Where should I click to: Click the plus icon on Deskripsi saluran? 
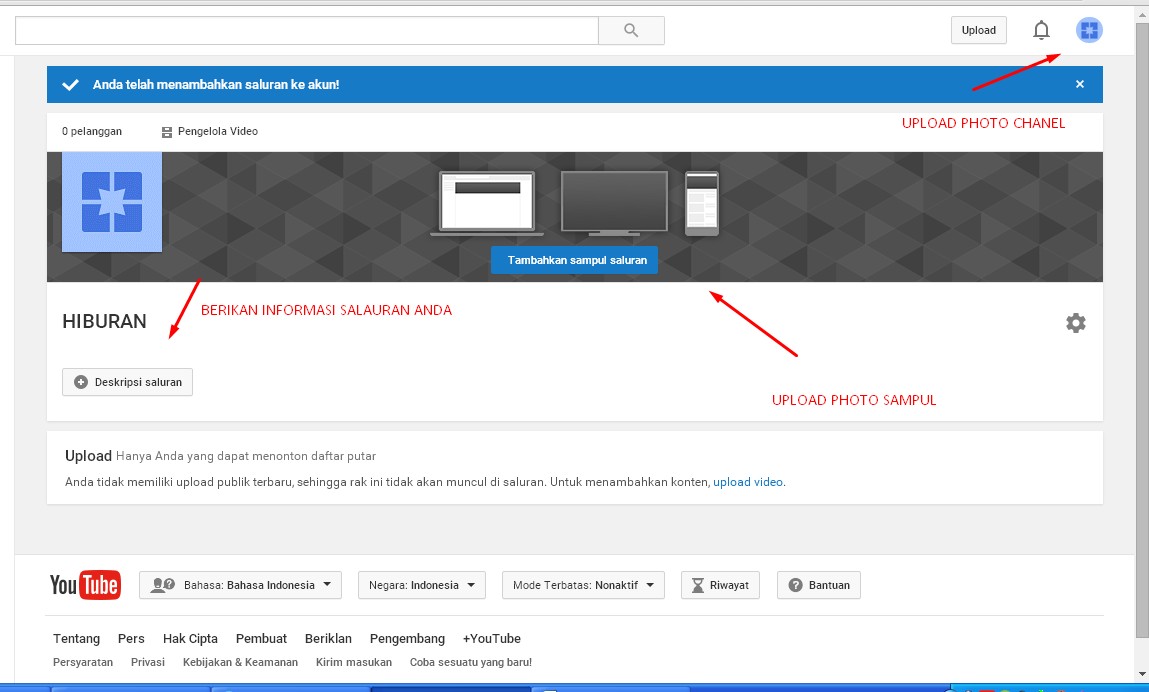pyautogui.click(x=81, y=382)
